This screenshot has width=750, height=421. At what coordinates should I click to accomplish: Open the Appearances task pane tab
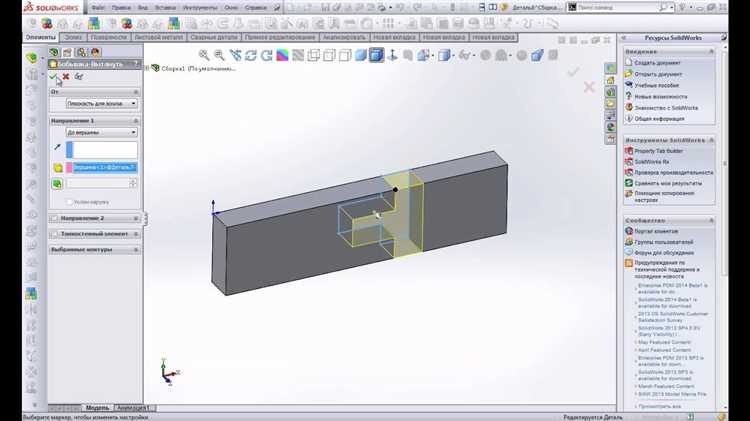pyautogui.click(x=611, y=127)
